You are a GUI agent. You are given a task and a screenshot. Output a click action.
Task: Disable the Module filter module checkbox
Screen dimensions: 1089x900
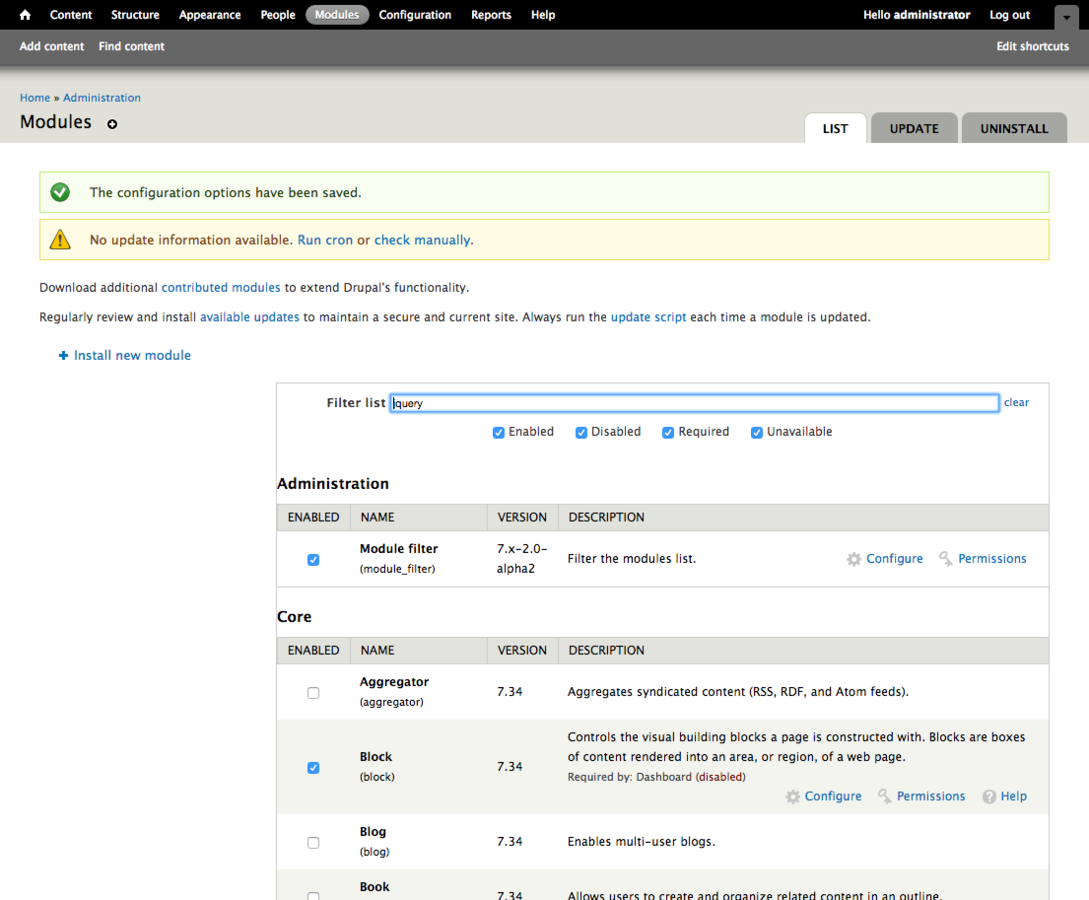(x=313, y=560)
